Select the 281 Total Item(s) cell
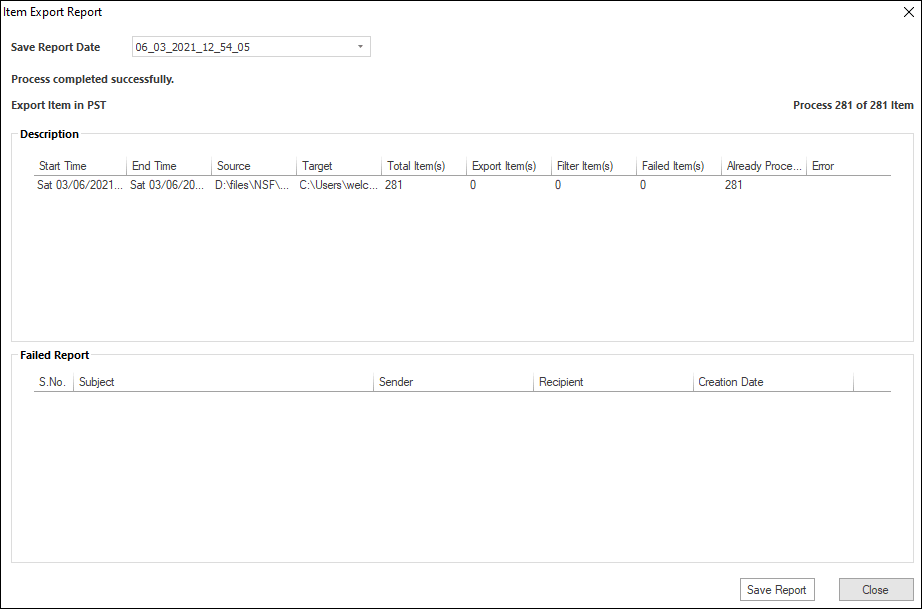Screen dimensions: 922x609 (x=394, y=185)
